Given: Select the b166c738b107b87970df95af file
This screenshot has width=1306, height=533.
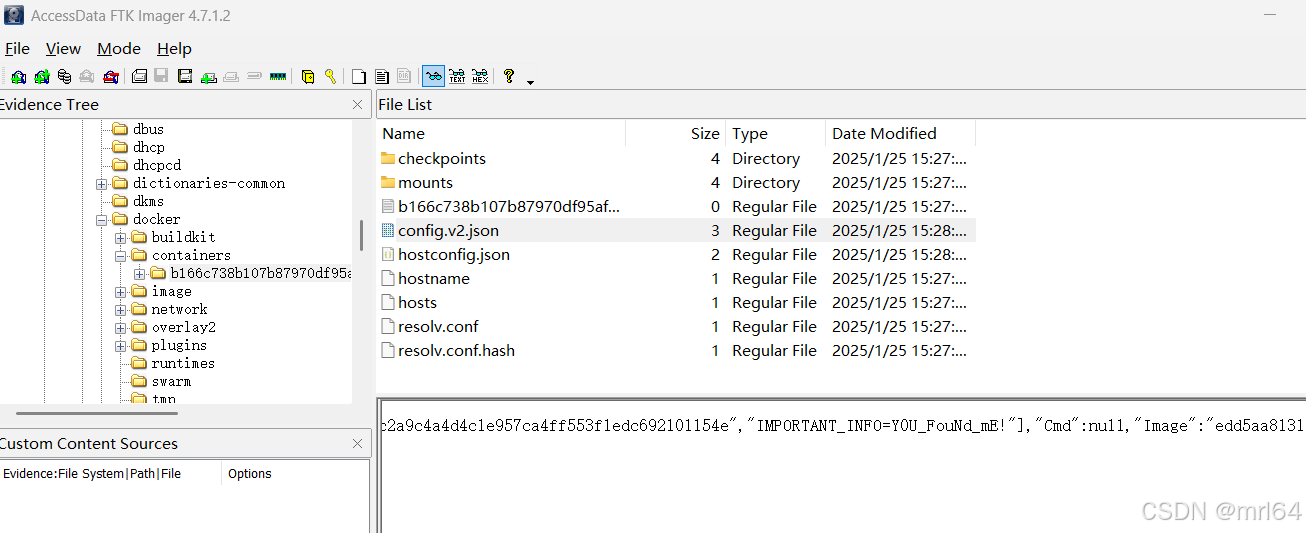Looking at the screenshot, I should tap(676, 207).
